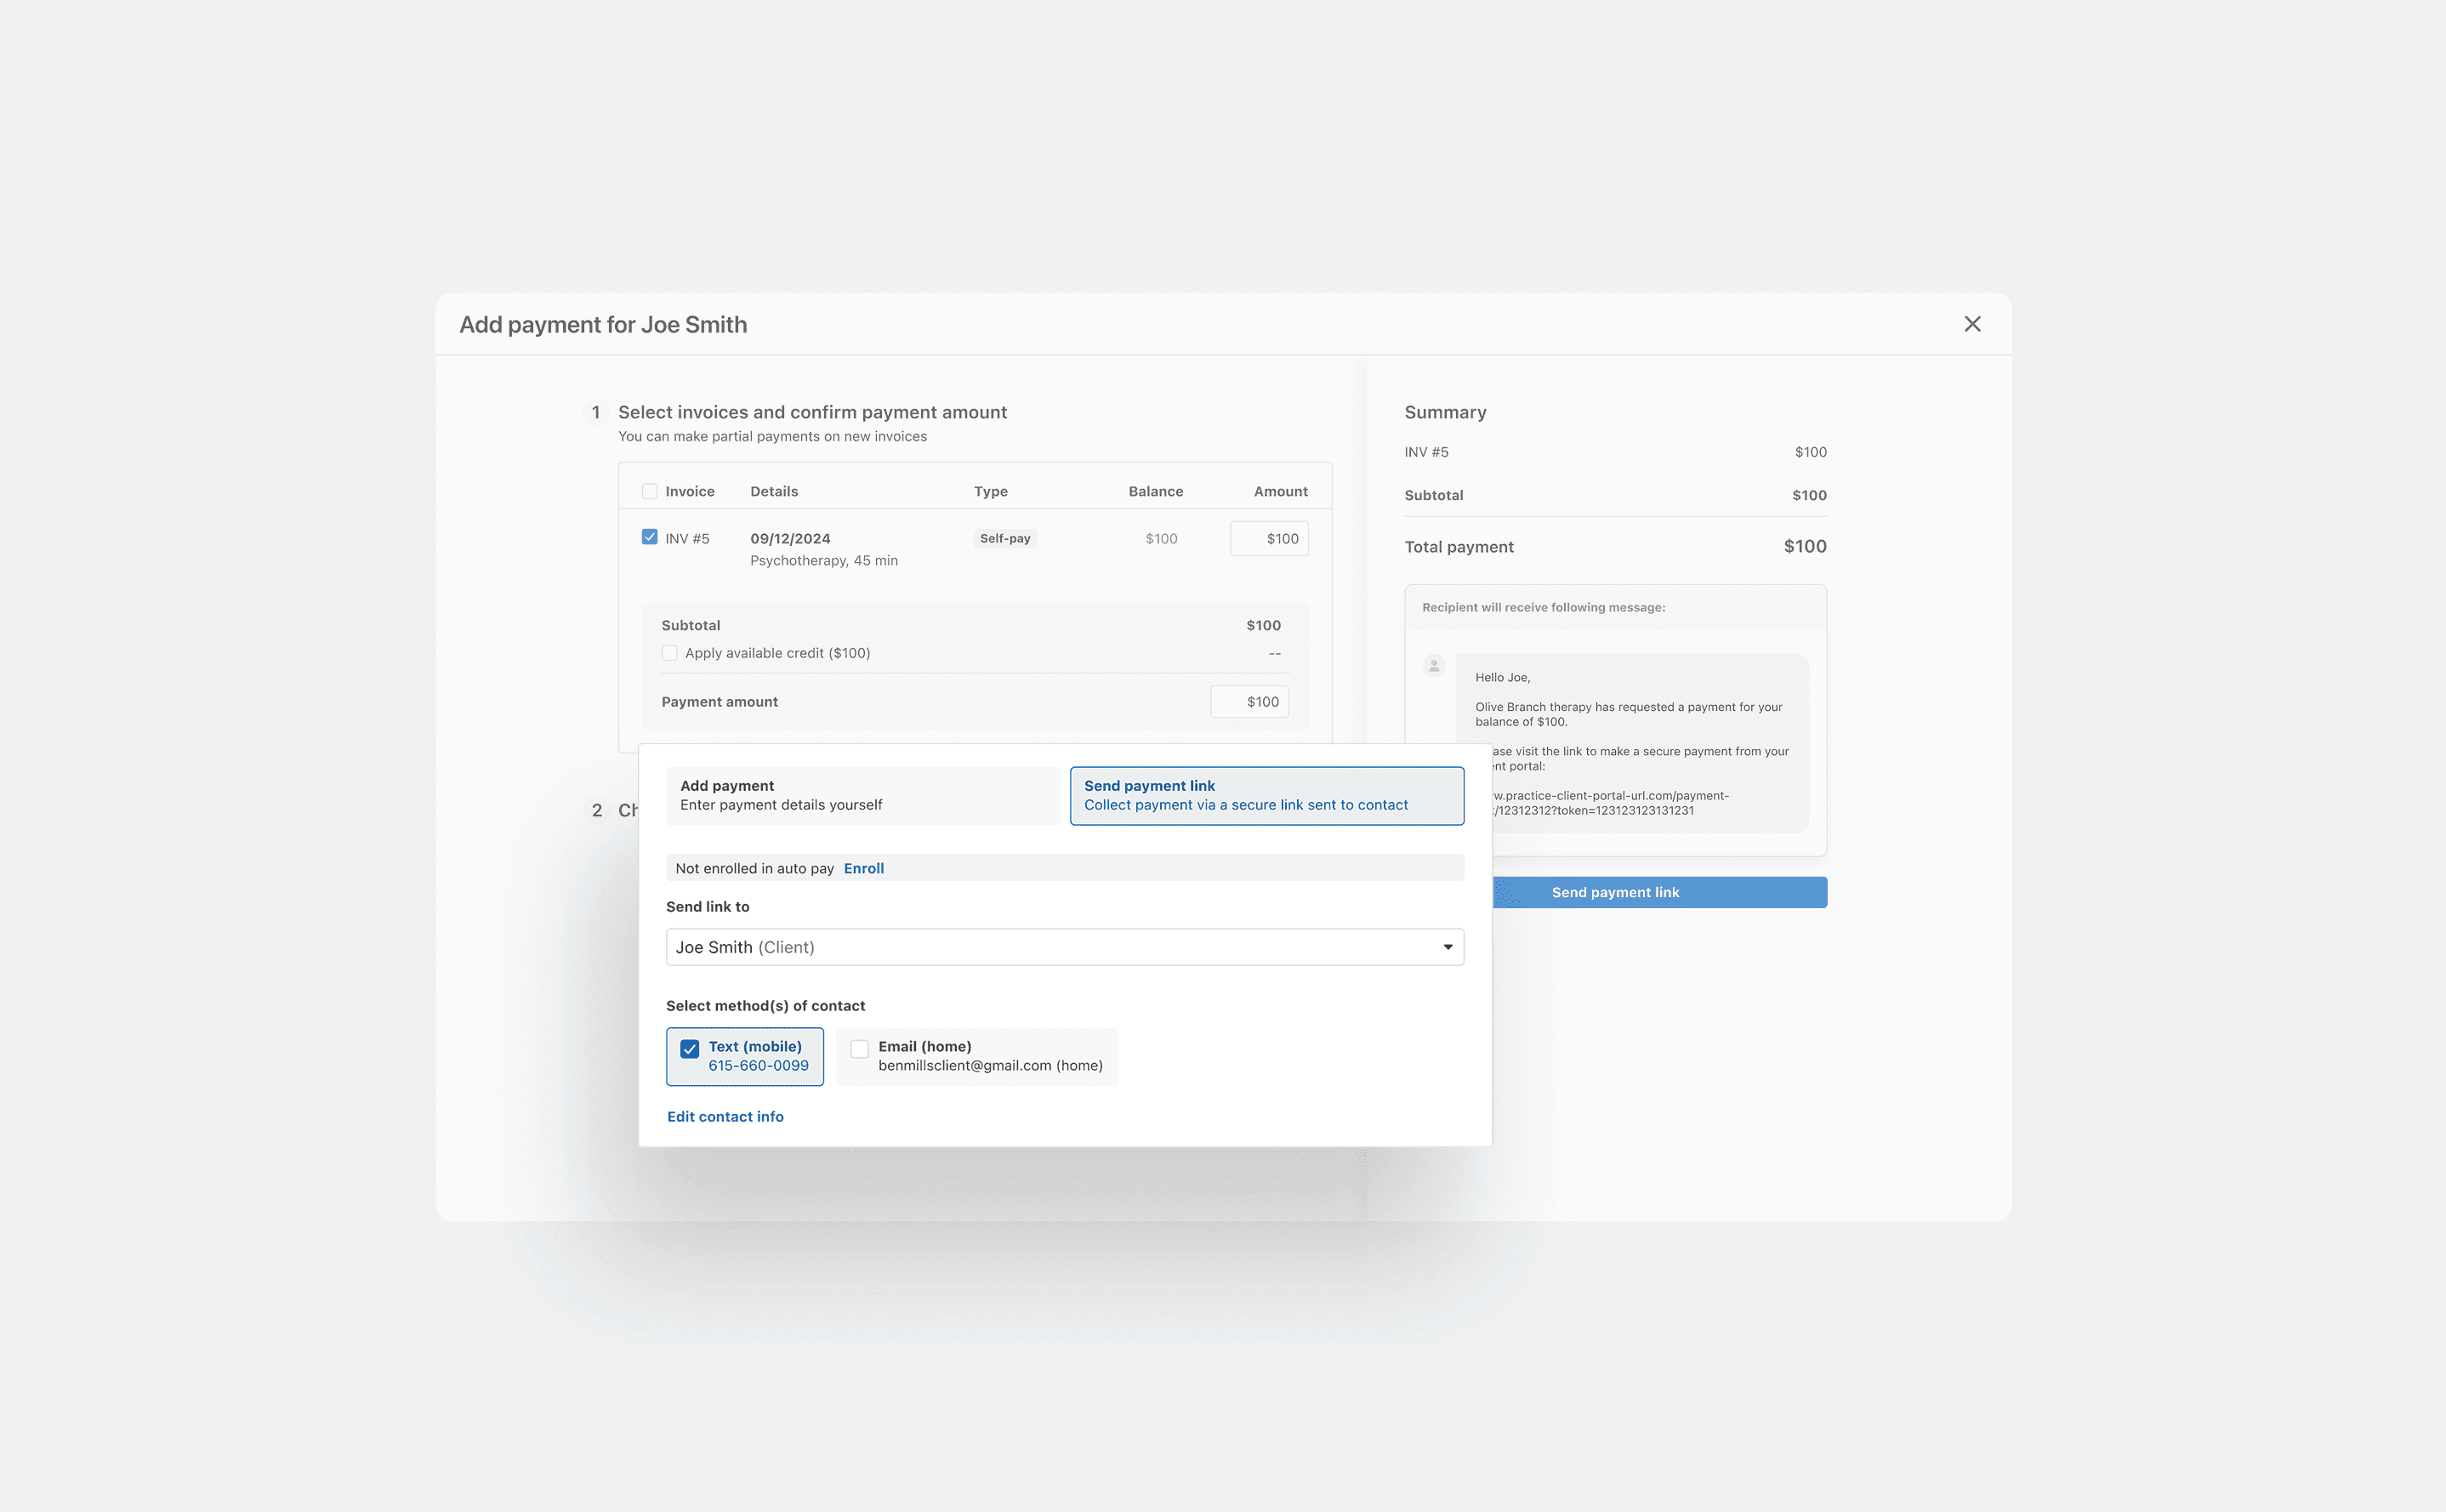Close the Add payment dialog

pyautogui.click(x=1972, y=324)
